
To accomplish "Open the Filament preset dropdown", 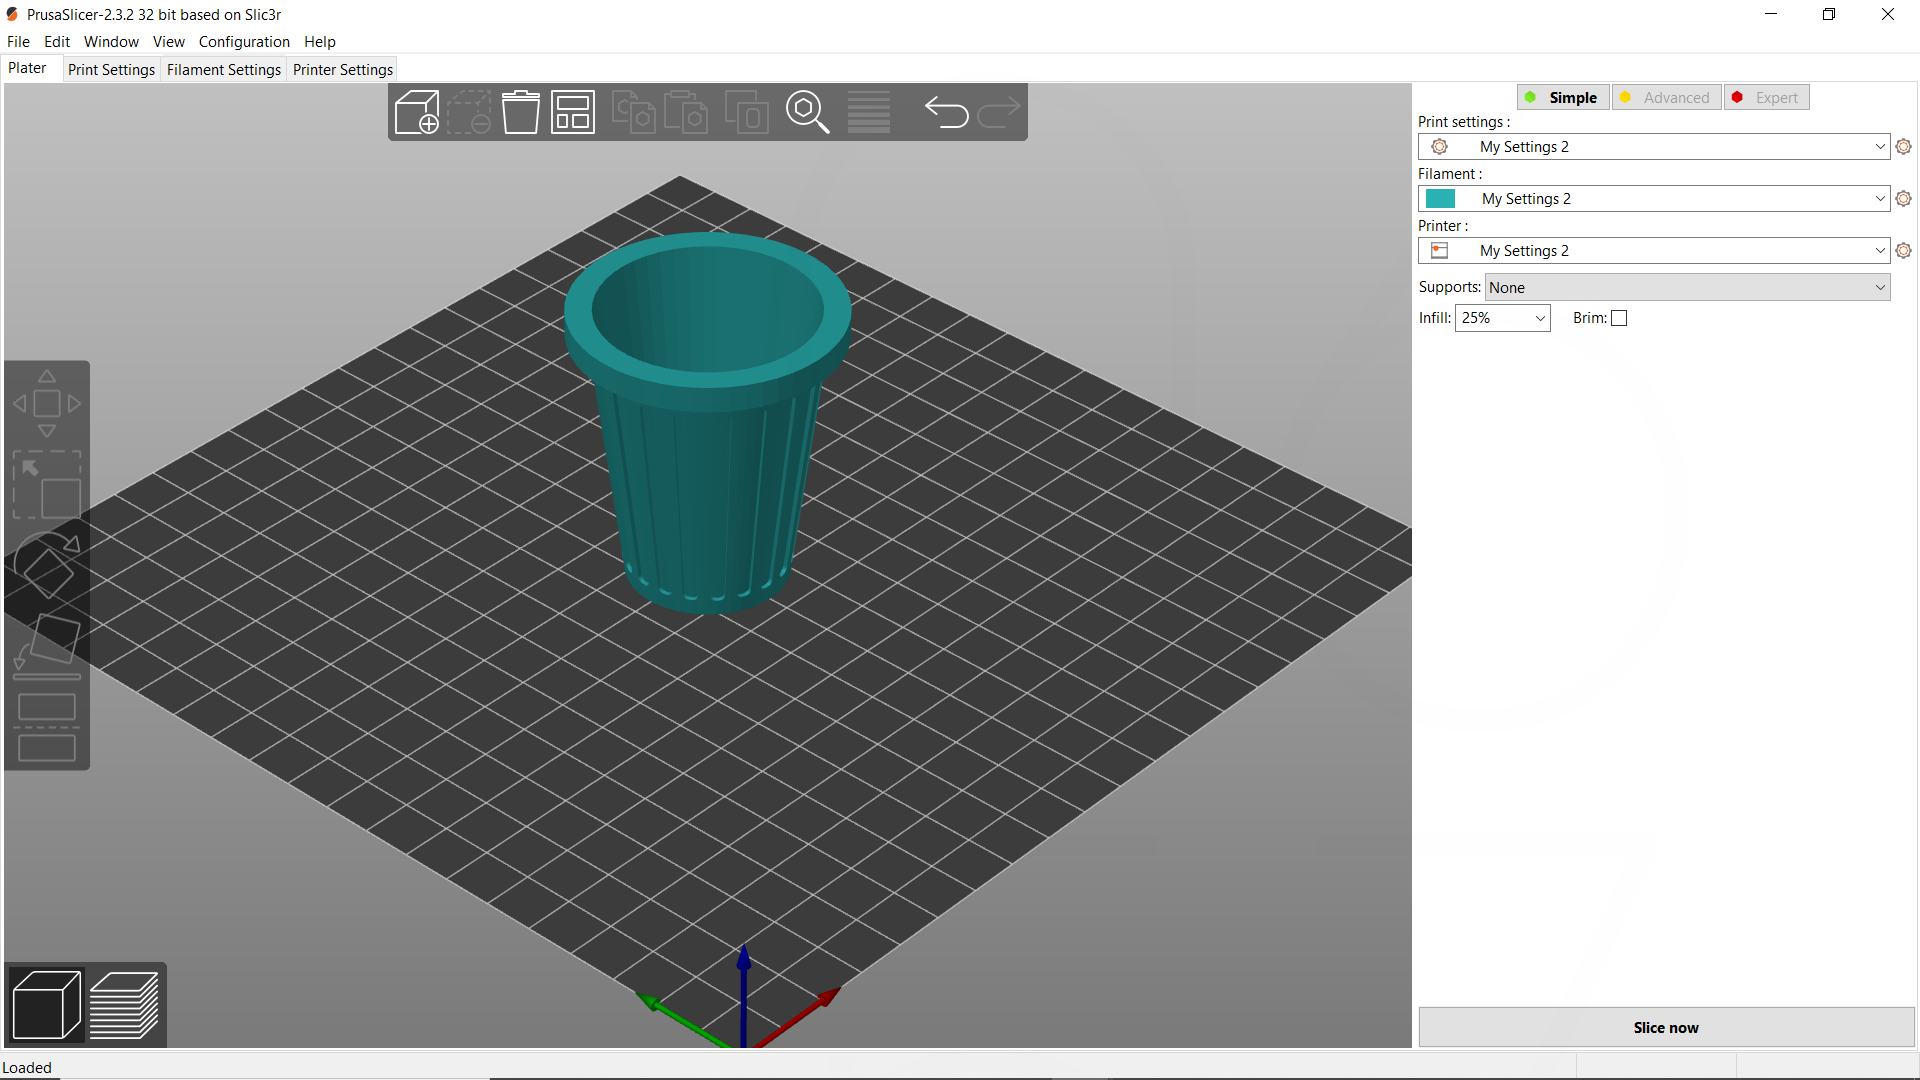I will (x=1654, y=199).
